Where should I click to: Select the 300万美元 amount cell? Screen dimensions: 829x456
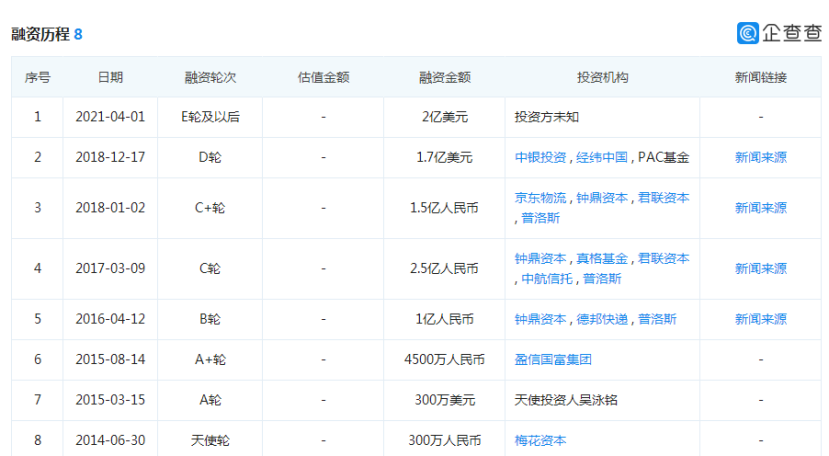point(445,400)
